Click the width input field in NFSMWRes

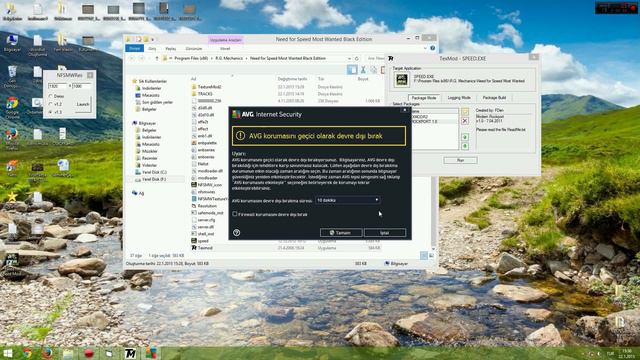tap(57, 86)
